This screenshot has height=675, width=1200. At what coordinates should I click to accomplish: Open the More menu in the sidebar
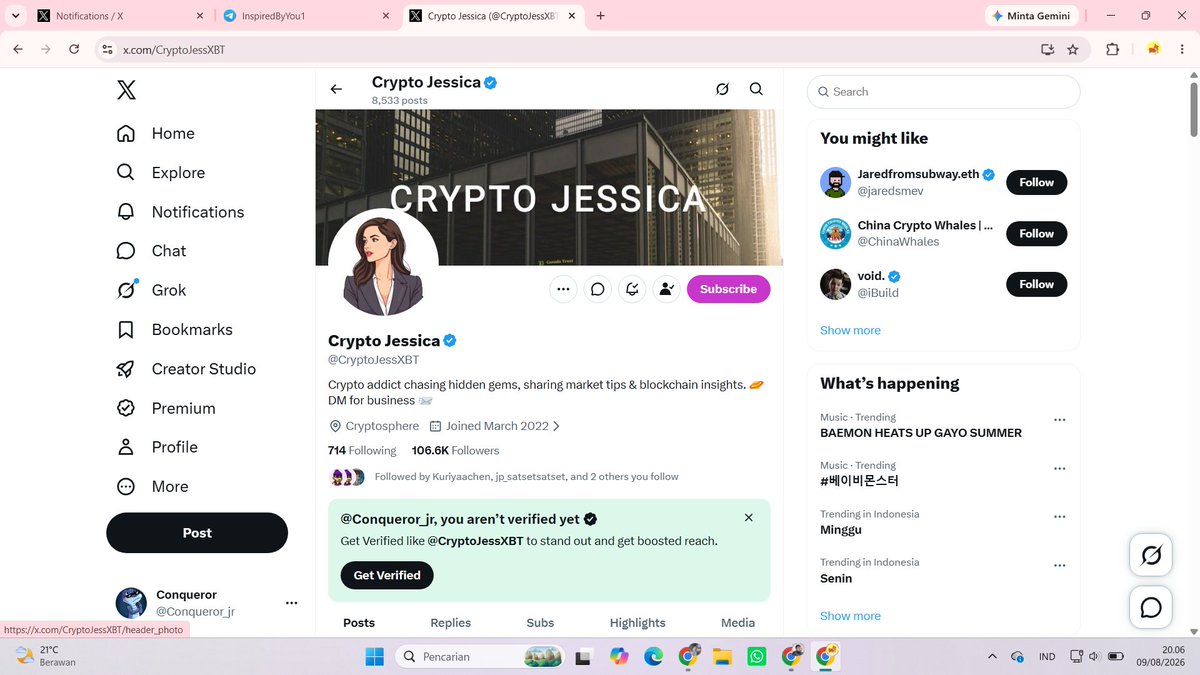coord(152,487)
